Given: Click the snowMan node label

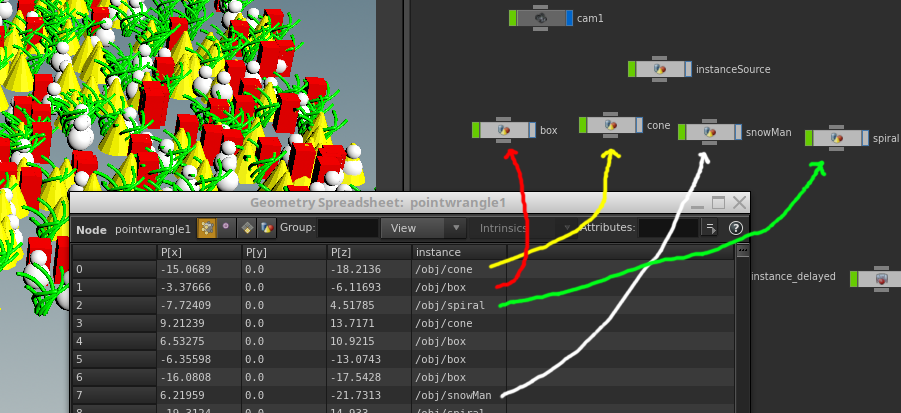Looking at the screenshot, I should pyautogui.click(x=769, y=133).
